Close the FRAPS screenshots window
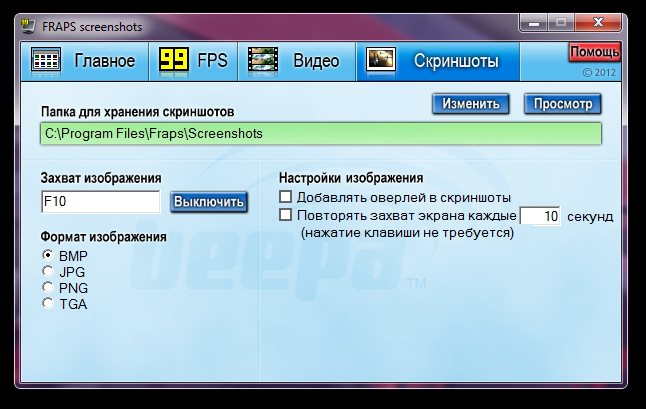The width and height of the screenshot is (646, 409). (598, 23)
